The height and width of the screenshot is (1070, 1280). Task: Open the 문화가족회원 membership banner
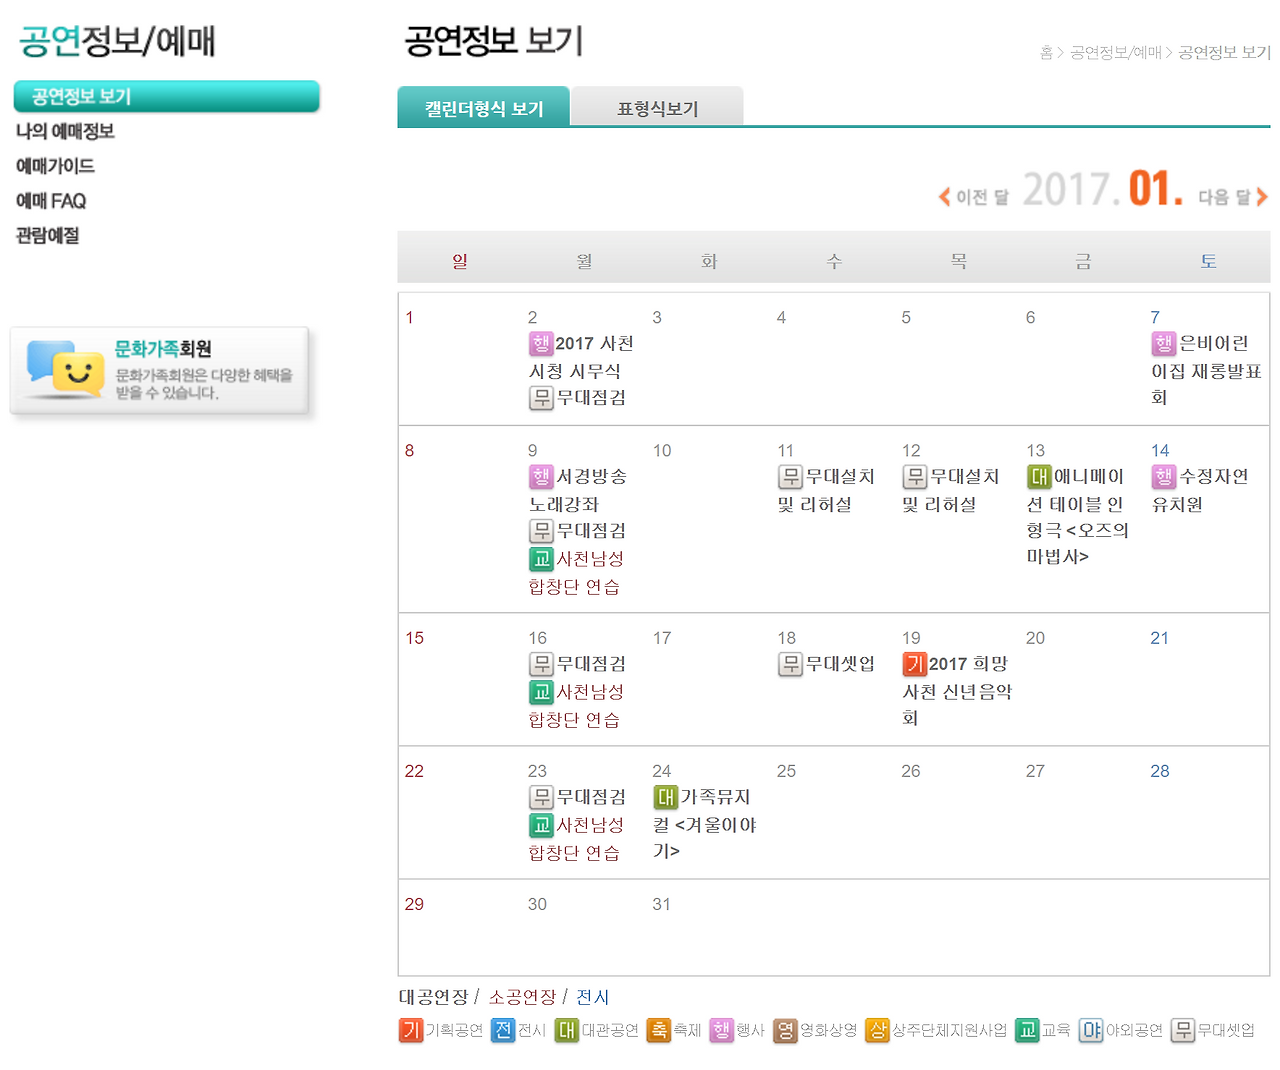tap(160, 371)
